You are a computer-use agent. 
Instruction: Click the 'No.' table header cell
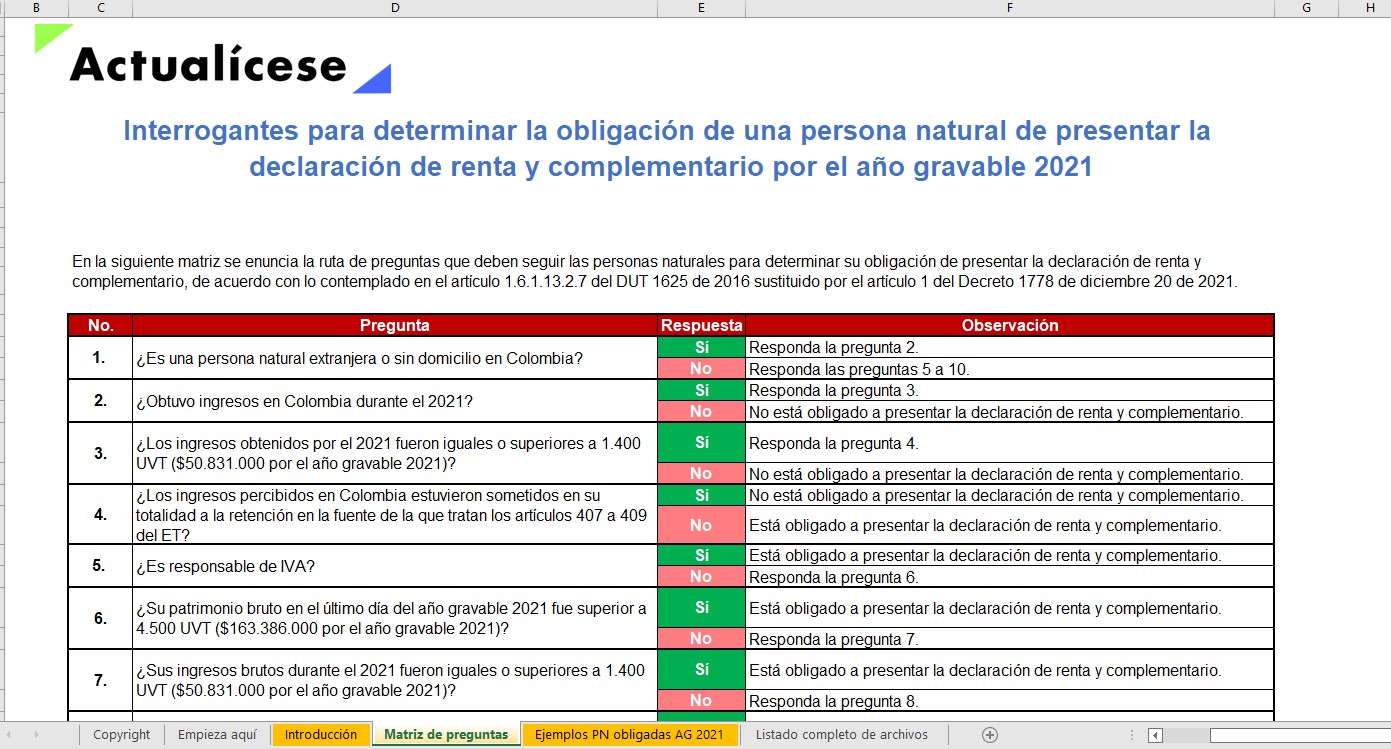point(100,325)
